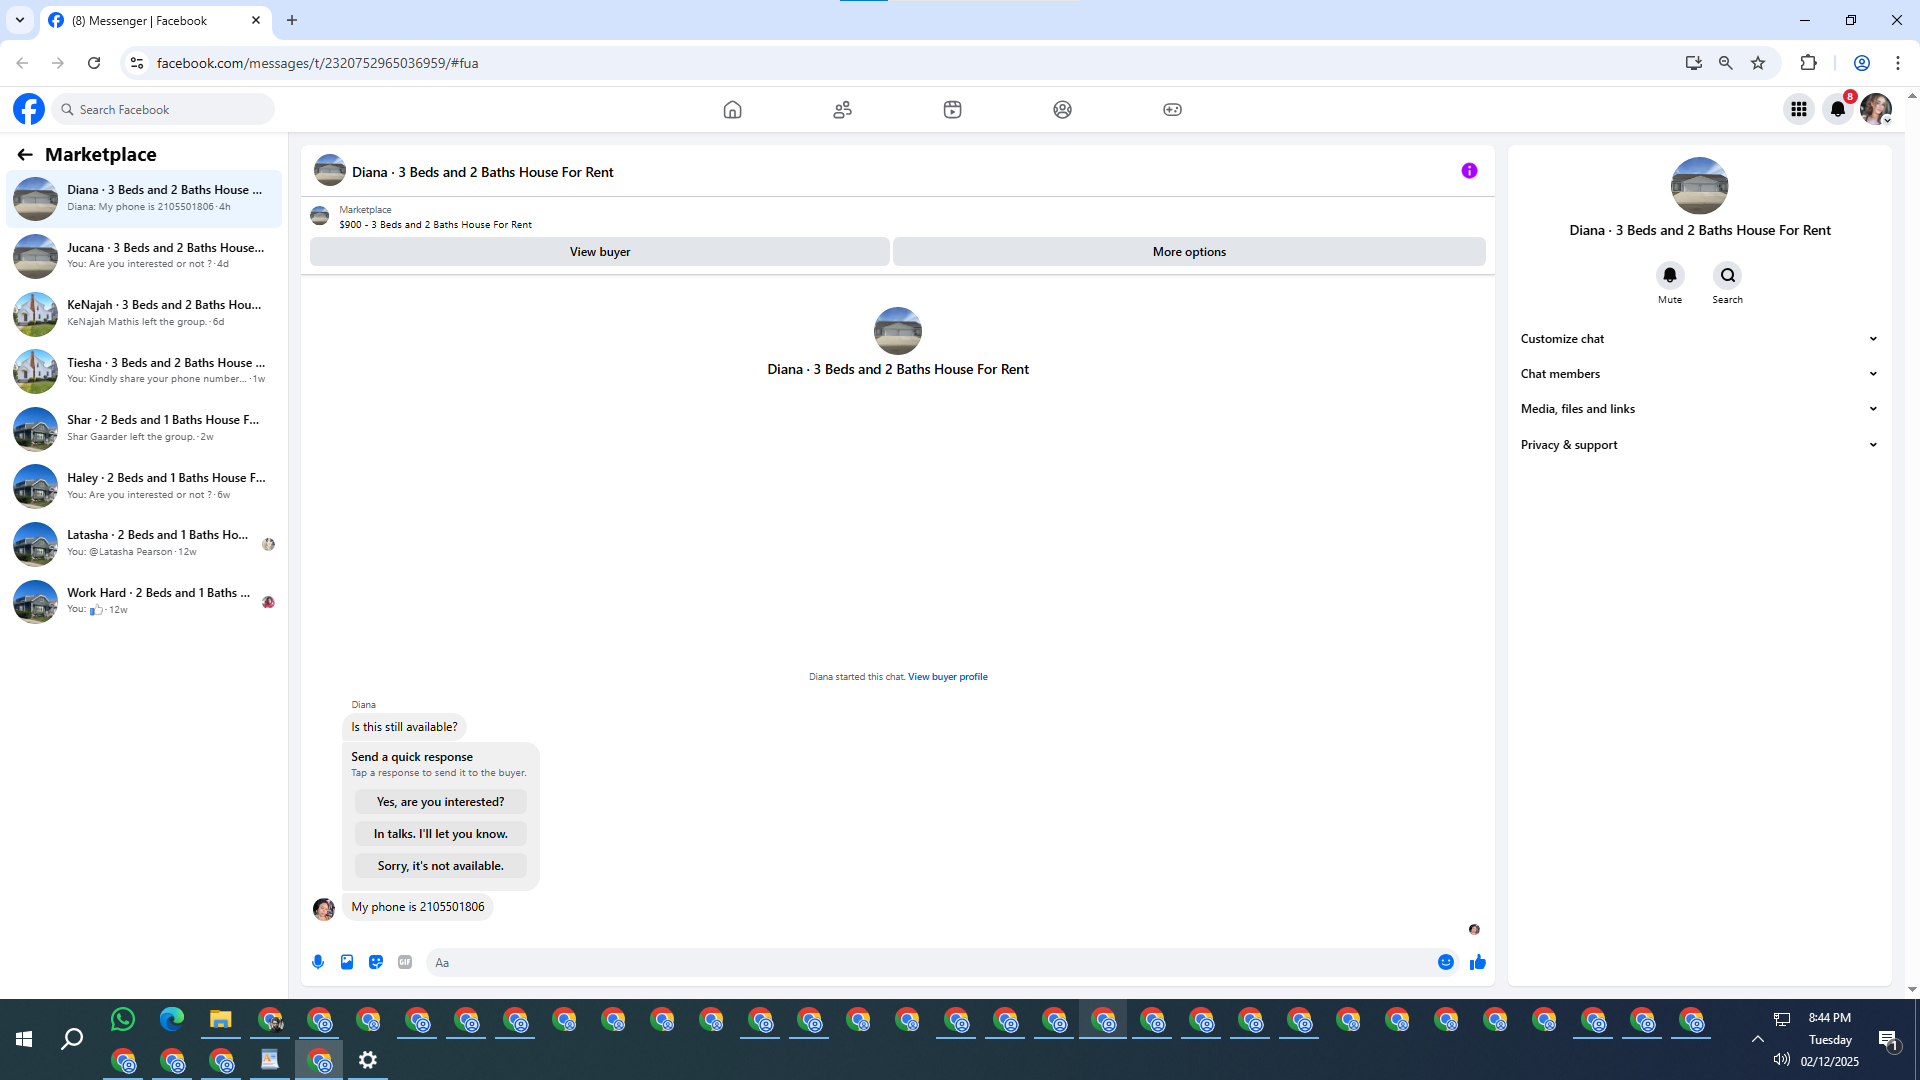
Task: Open the emoji picker in message box
Action: coord(1446,962)
